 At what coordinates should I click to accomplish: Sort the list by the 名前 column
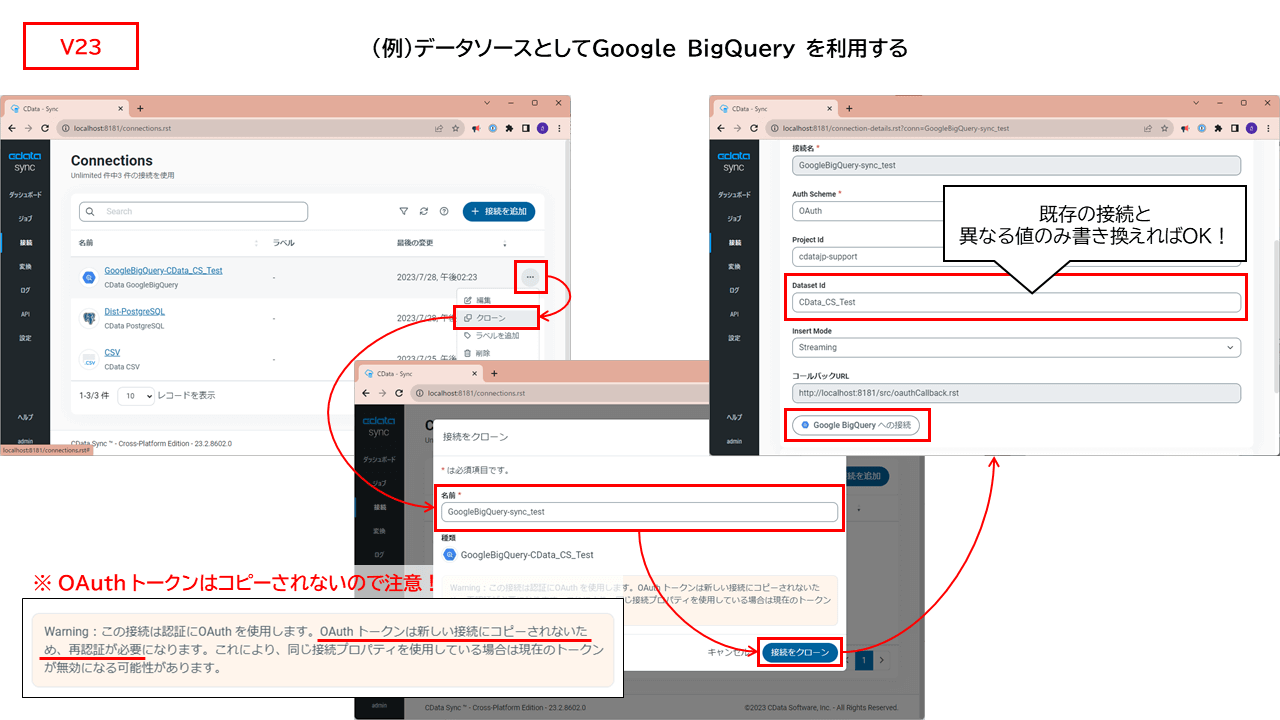pyautogui.click(x=88, y=243)
